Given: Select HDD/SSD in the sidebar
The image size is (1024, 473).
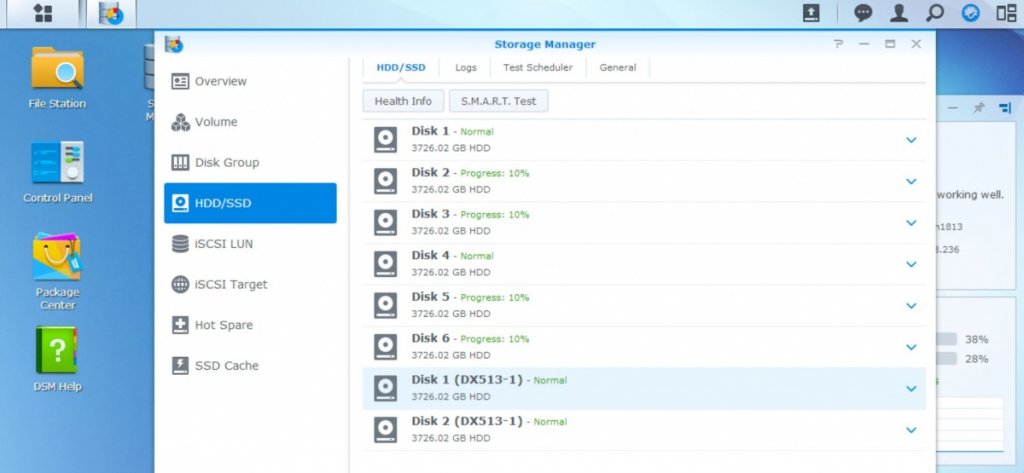Looking at the screenshot, I should pyautogui.click(x=250, y=203).
